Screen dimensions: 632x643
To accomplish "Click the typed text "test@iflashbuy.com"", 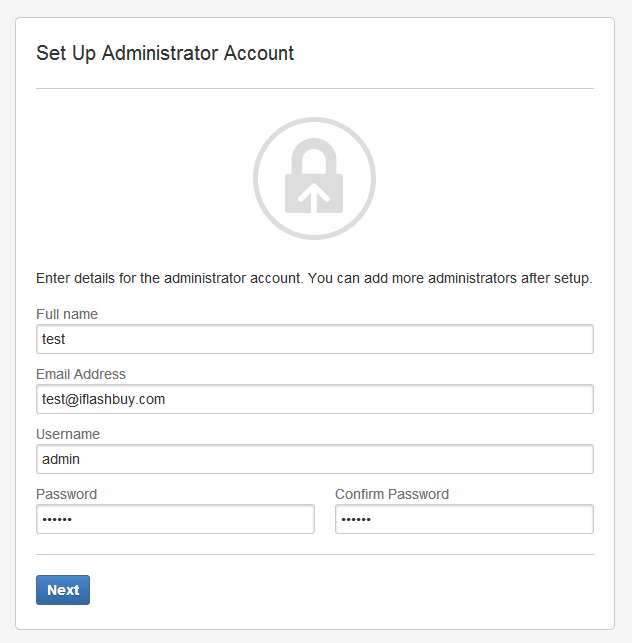I will 103,399.
